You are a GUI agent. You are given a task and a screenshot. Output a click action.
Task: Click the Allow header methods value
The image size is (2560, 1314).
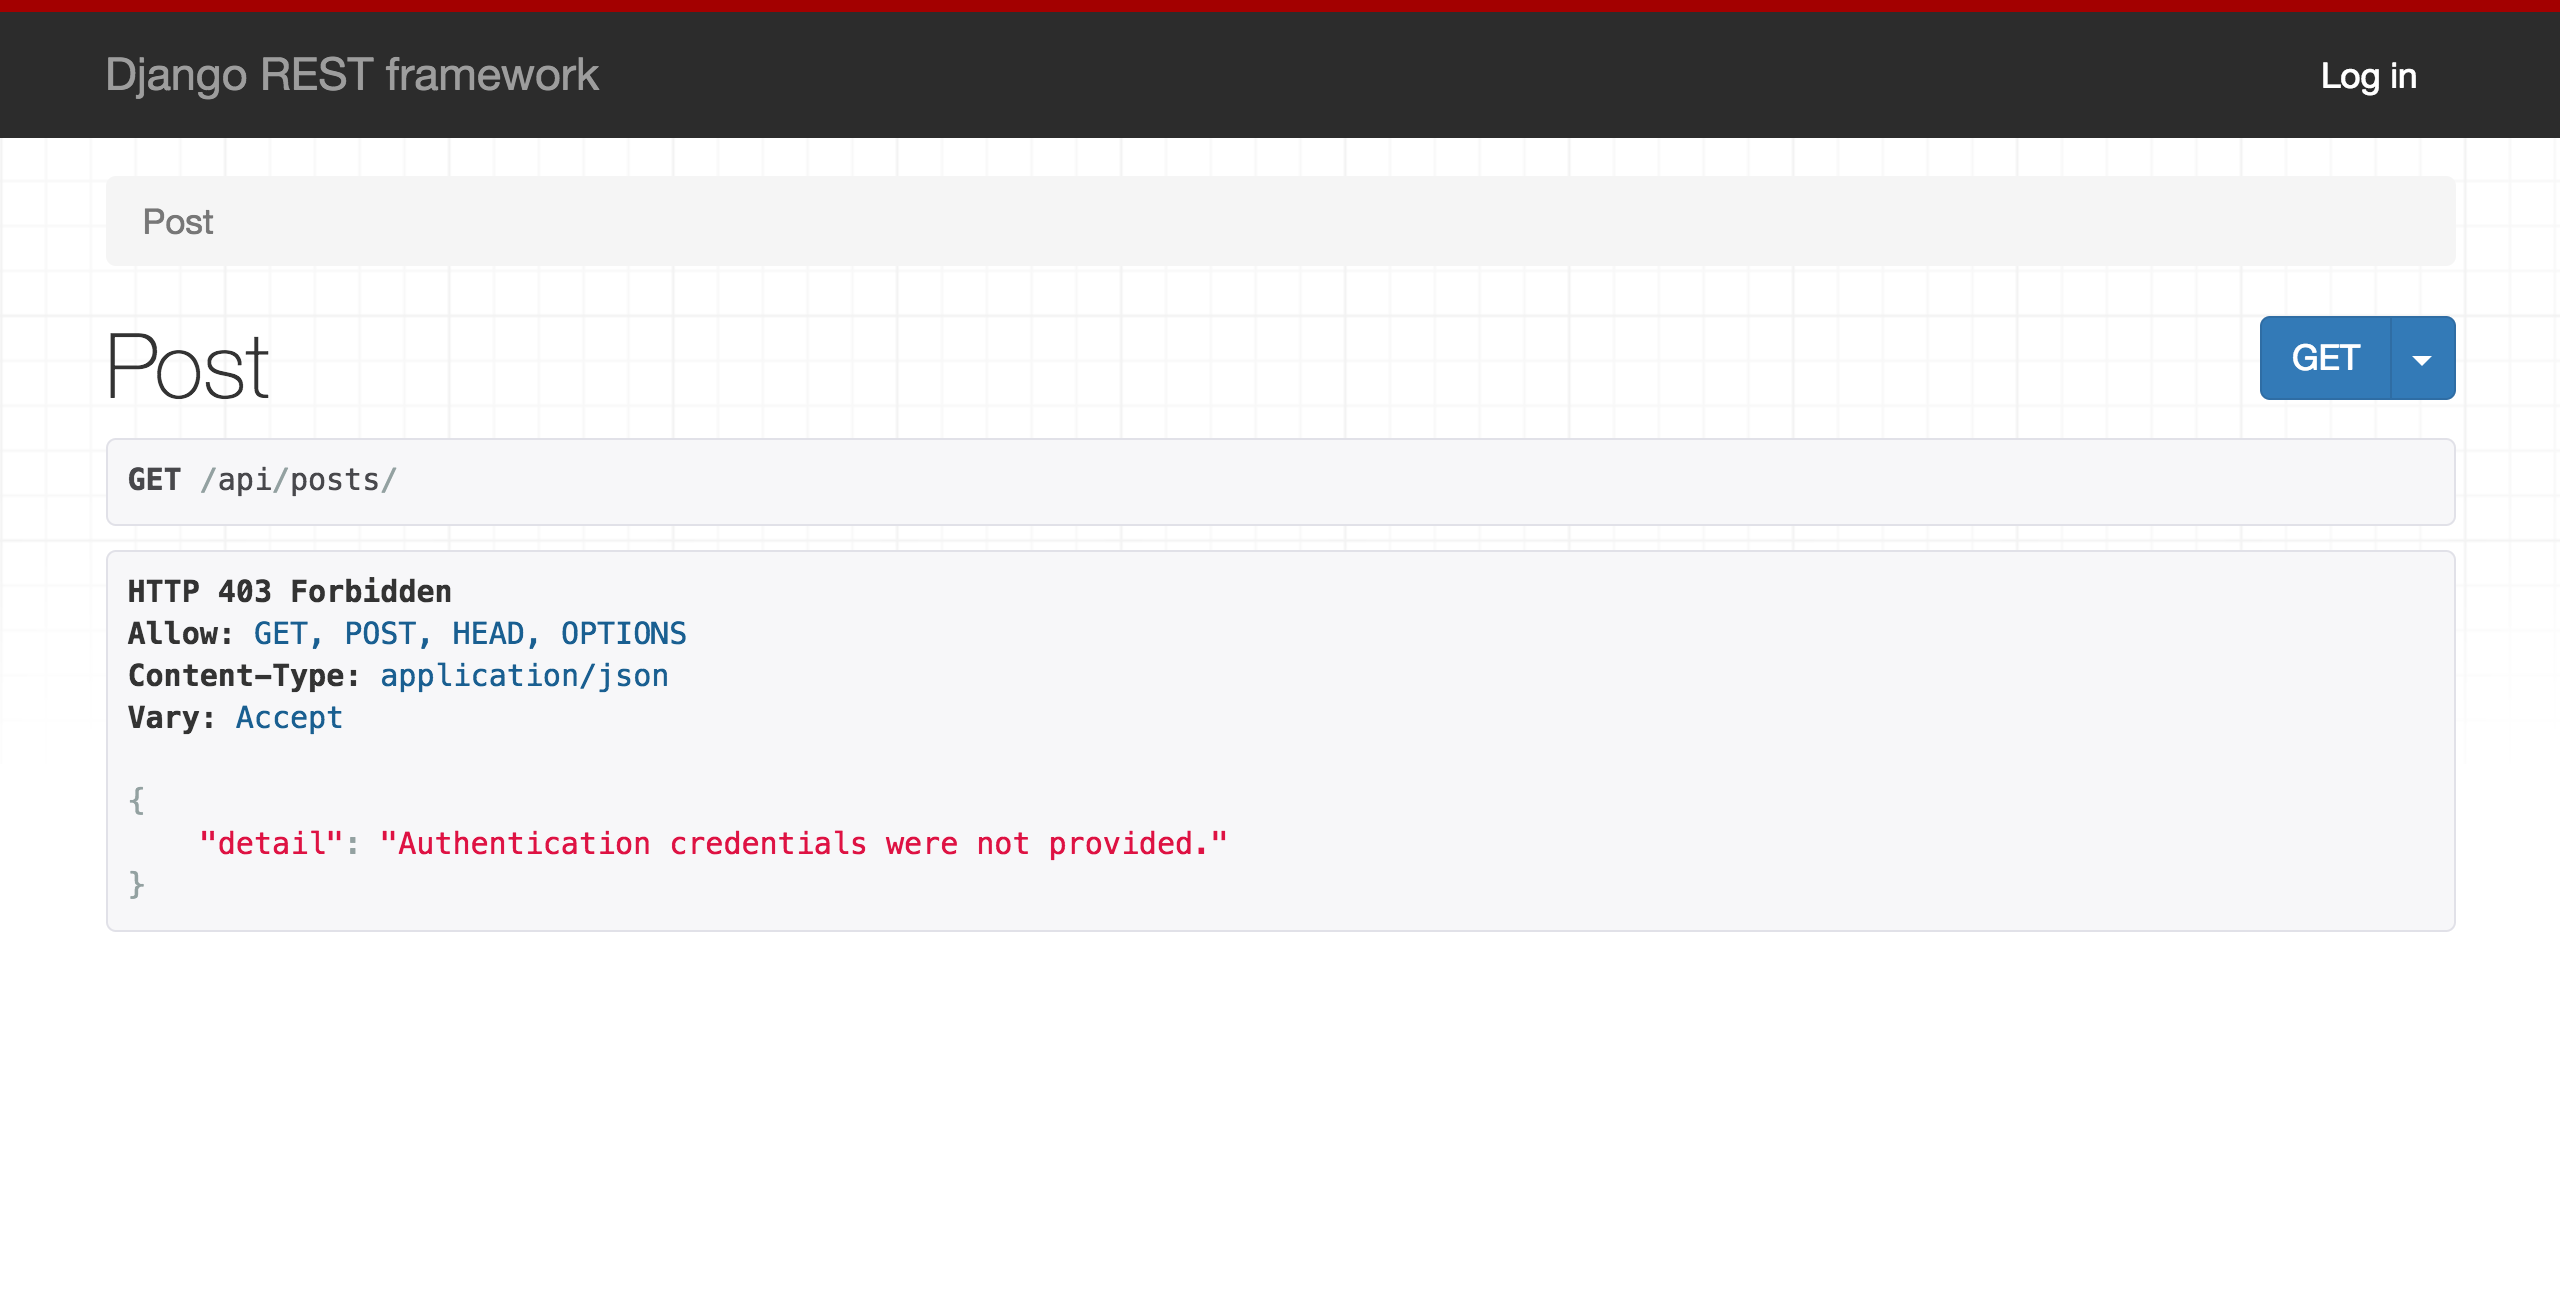[x=470, y=634]
